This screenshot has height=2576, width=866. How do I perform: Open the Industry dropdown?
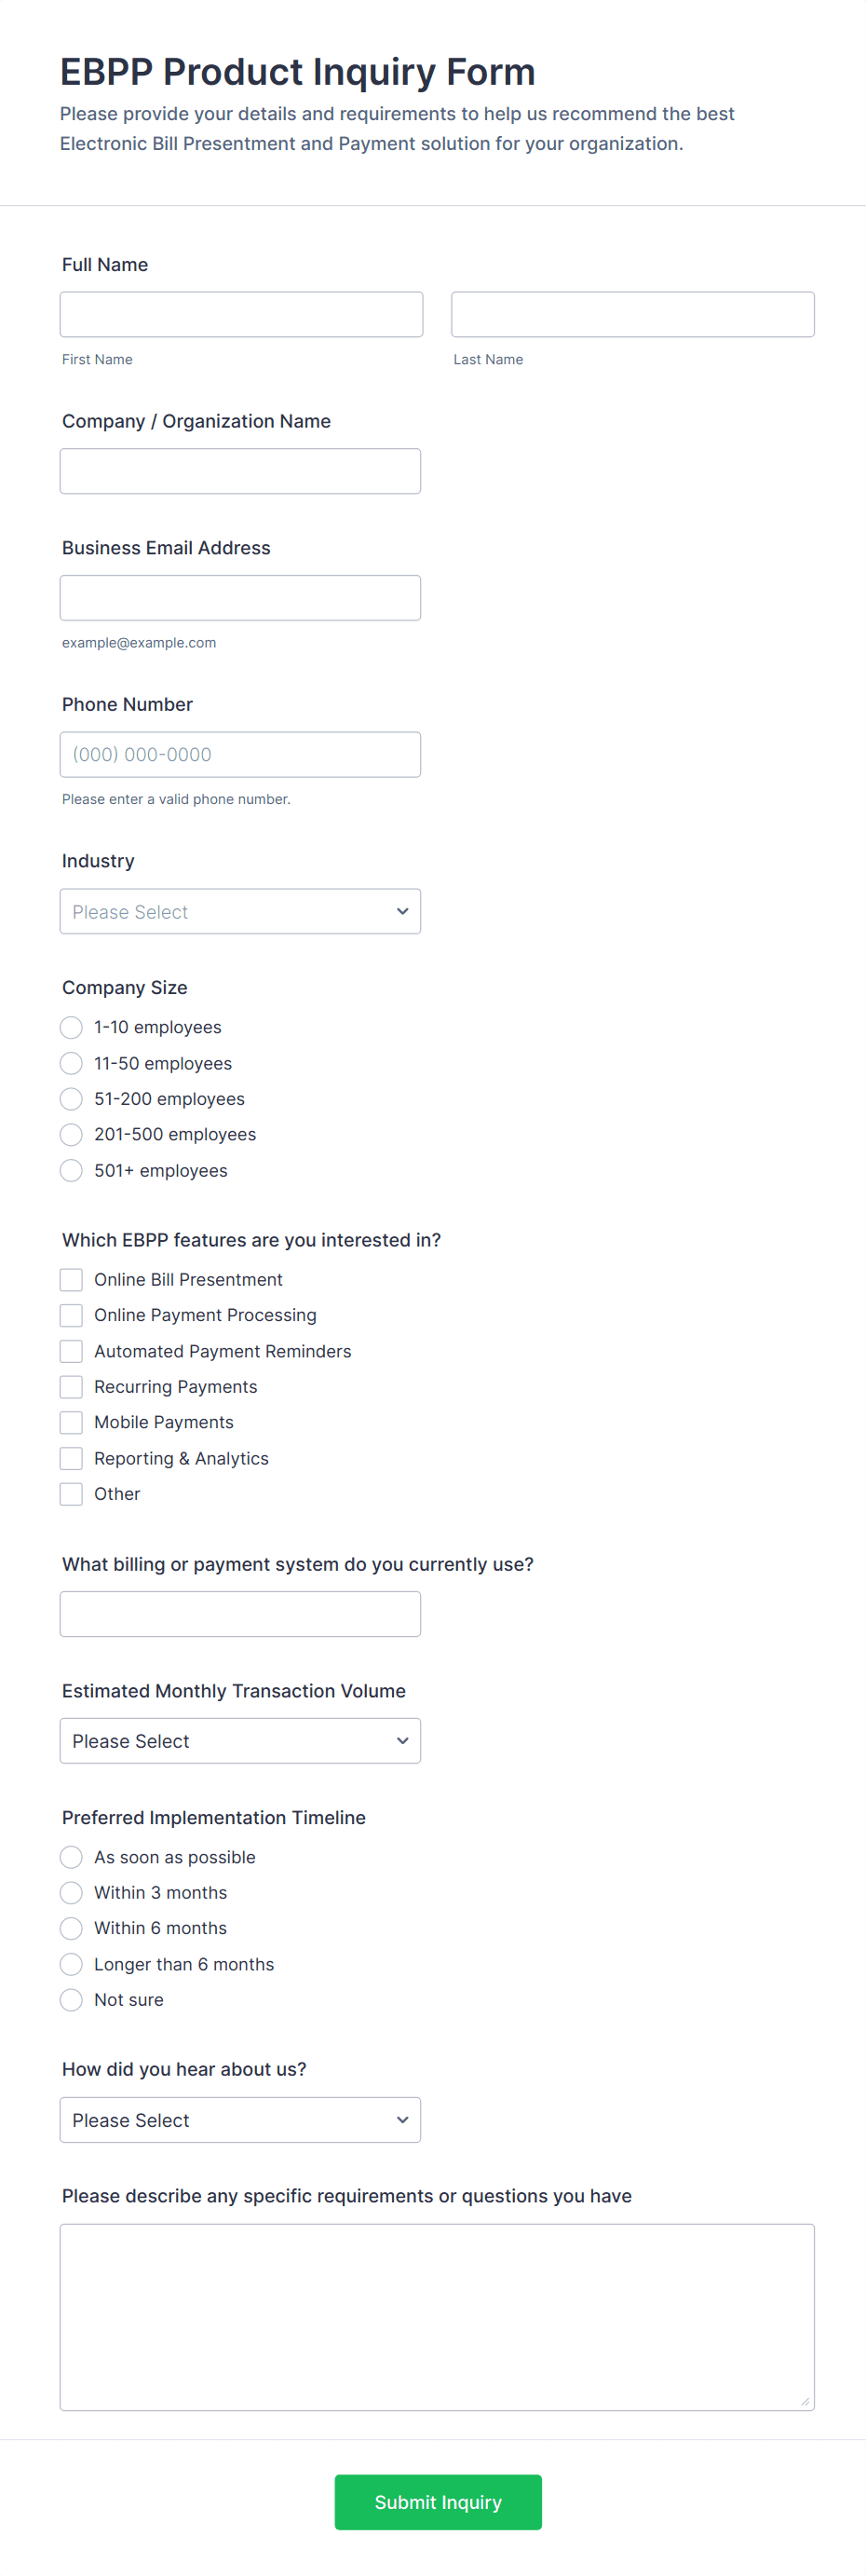(240, 912)
